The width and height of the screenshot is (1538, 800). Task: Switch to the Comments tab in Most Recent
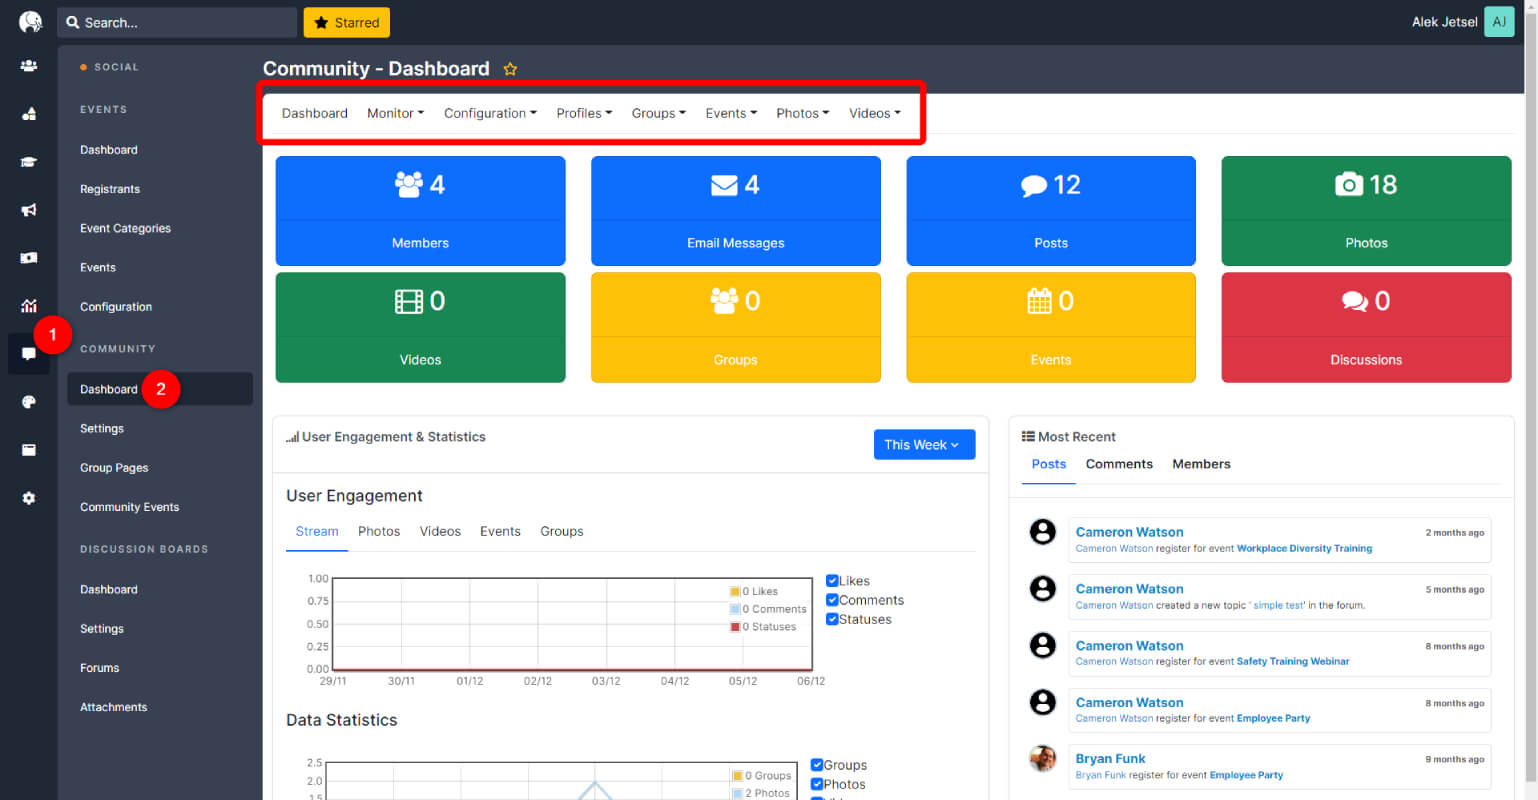click(x=1119, y=464)
